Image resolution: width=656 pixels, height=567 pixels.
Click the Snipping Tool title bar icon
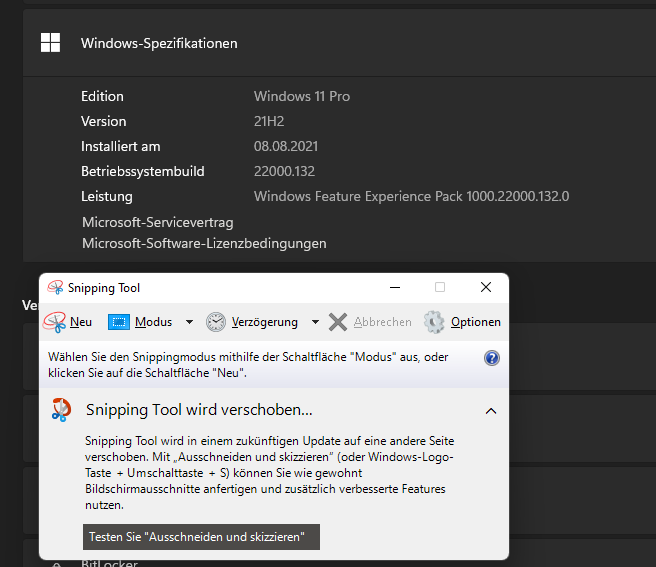coord(55,287)
